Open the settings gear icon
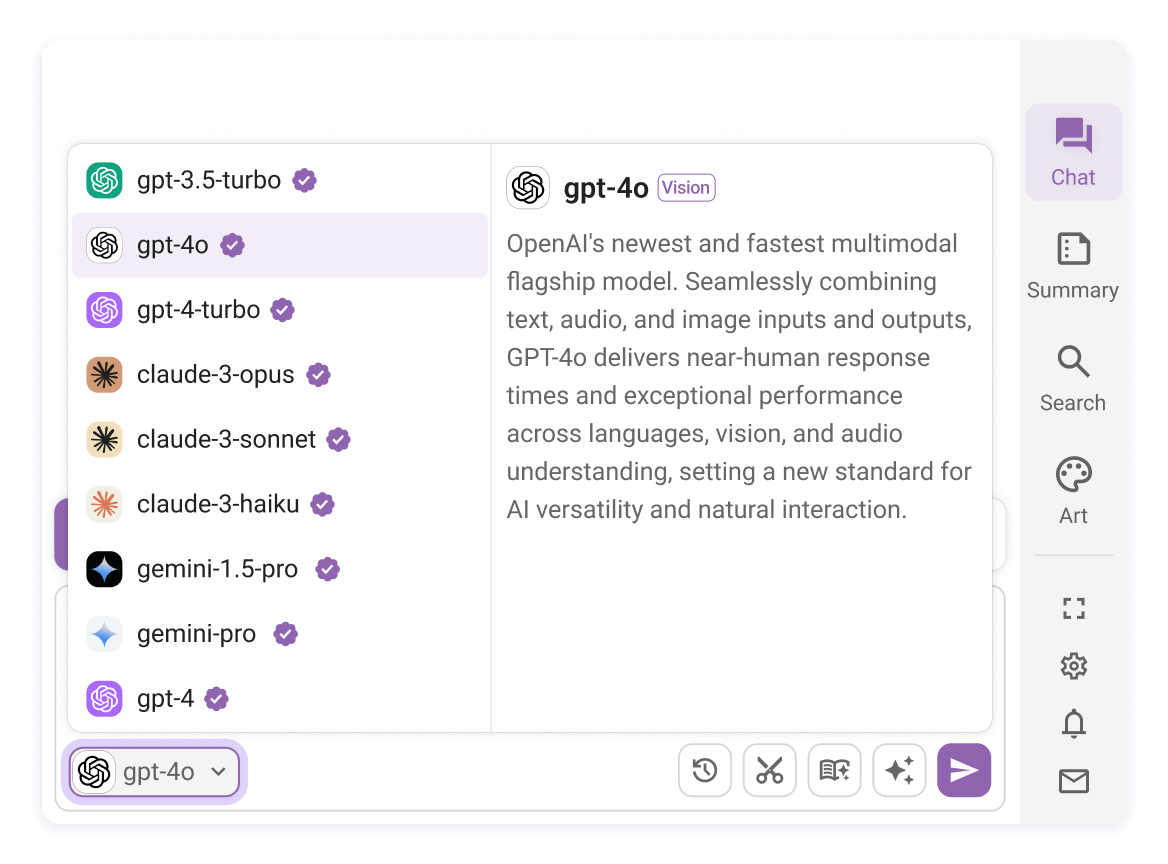Image resolution: width=1168 pixels, height=864 pixels. (x=1073, y=666)
